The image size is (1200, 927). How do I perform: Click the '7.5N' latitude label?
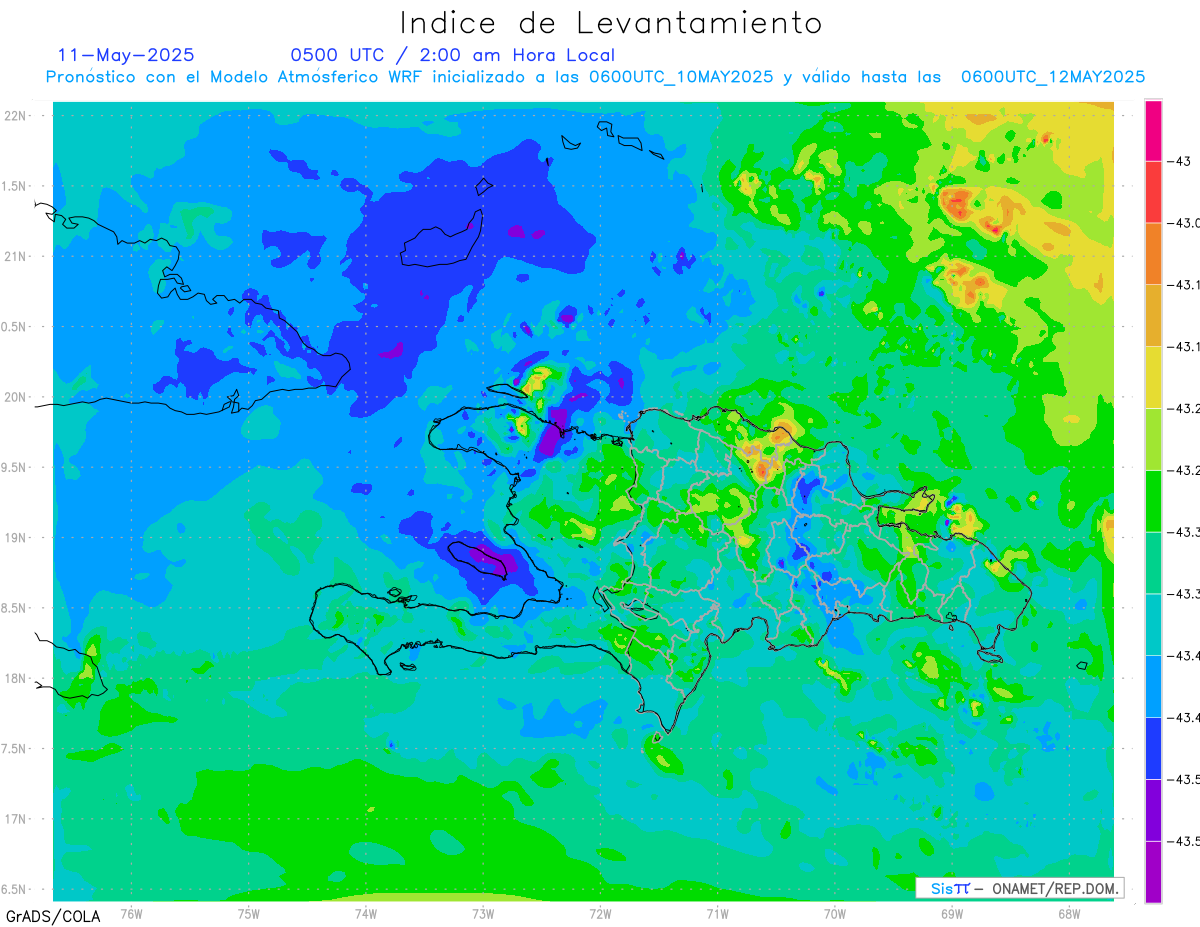[x=15, y=749]
